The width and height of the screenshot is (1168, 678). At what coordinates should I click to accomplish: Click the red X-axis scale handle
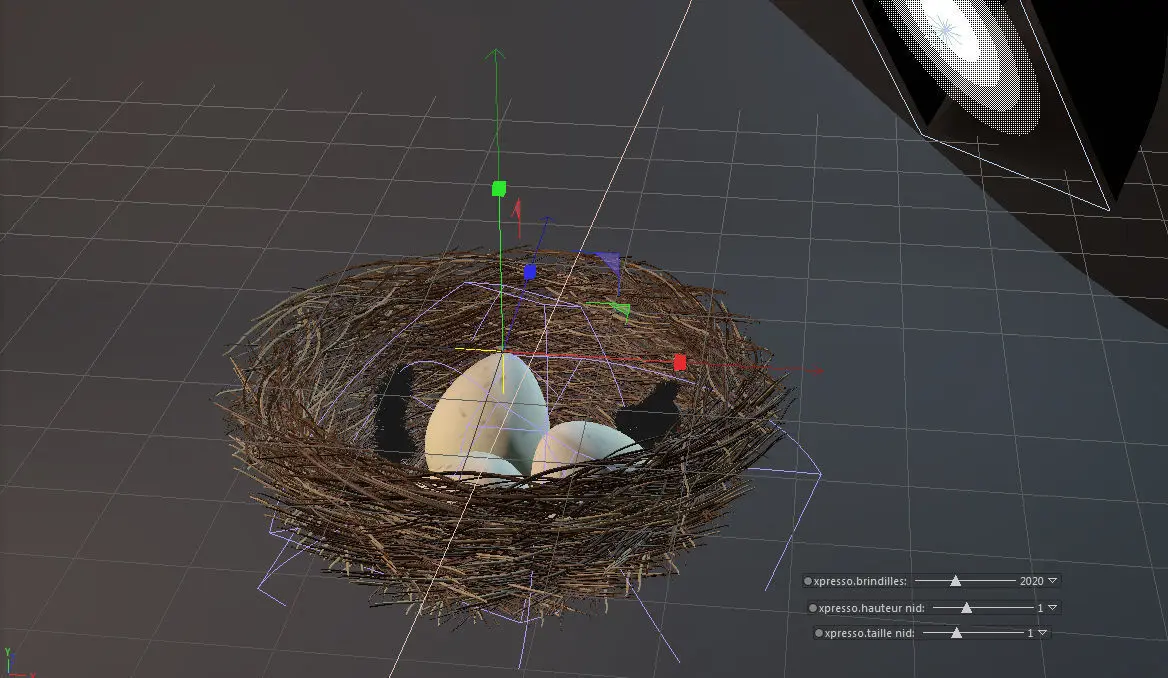pos(679,363)
